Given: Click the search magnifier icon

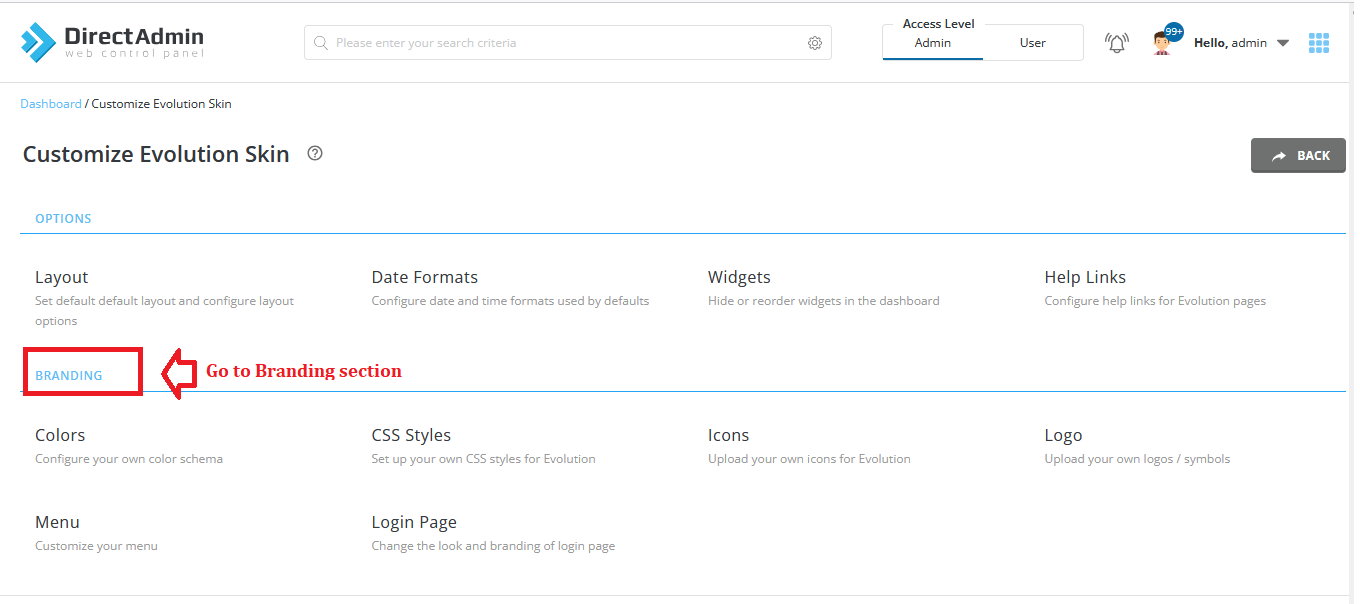Looking at the screenshot, I should coord(321,43).
